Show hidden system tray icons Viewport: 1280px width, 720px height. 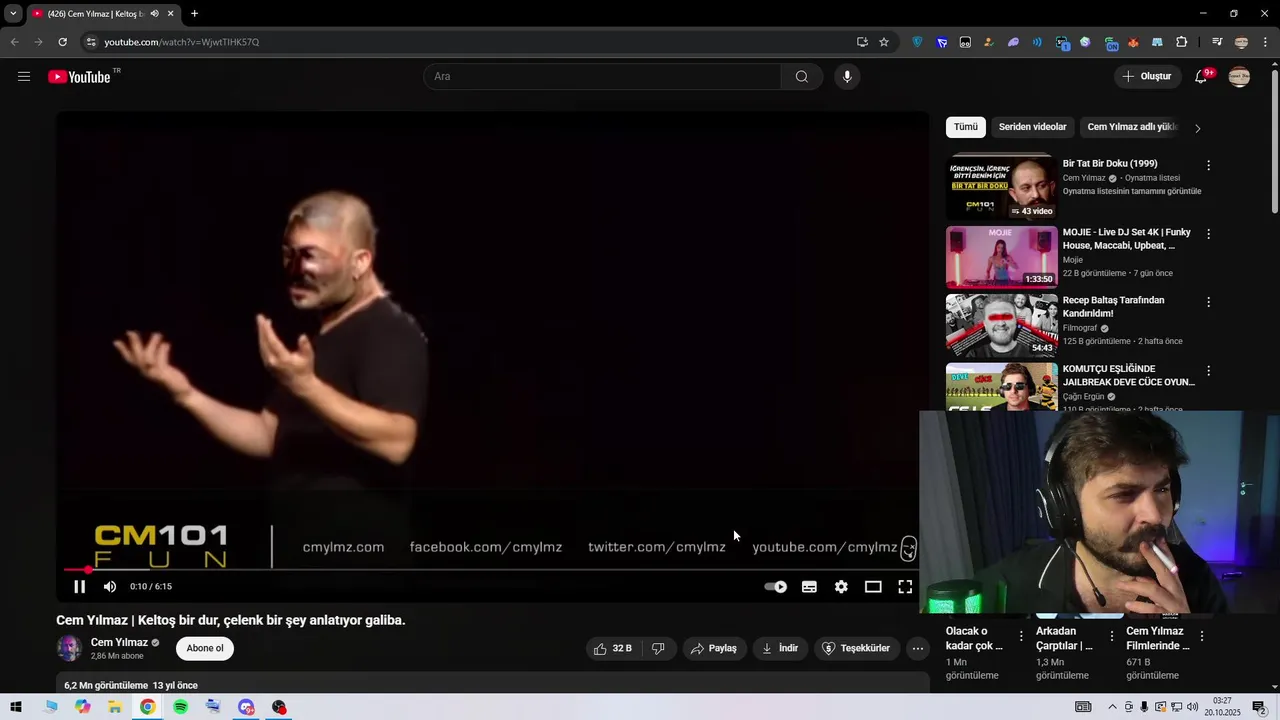click(1112, 707)
